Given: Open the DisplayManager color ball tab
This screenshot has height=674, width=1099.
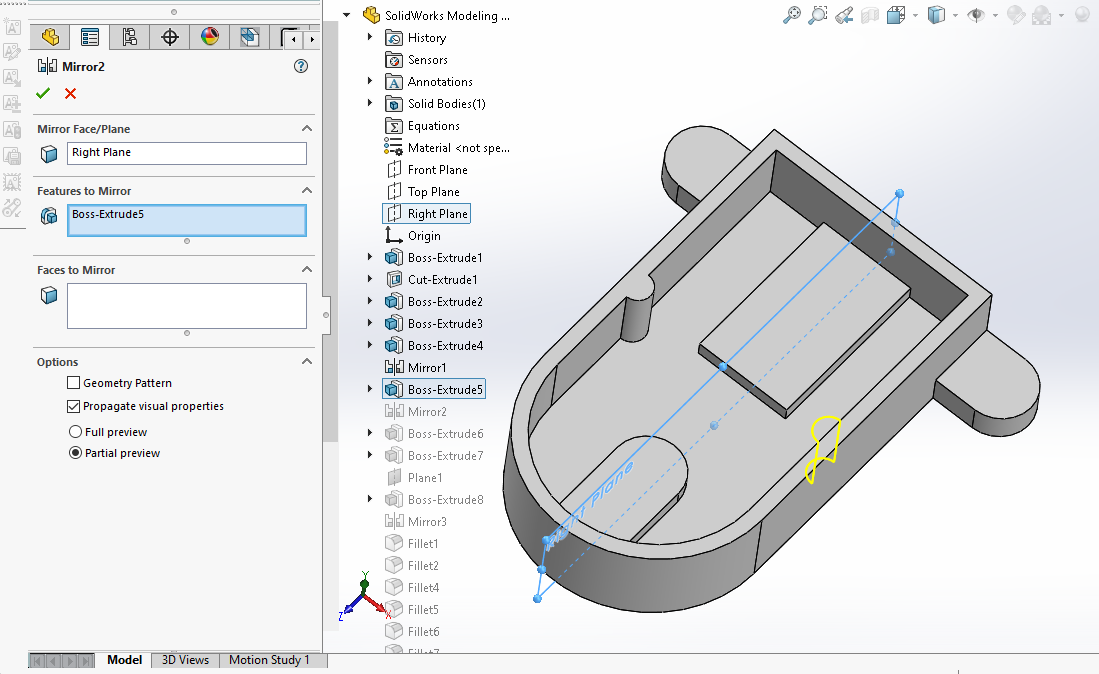Looking at the screenshot, I should point(210,38).
